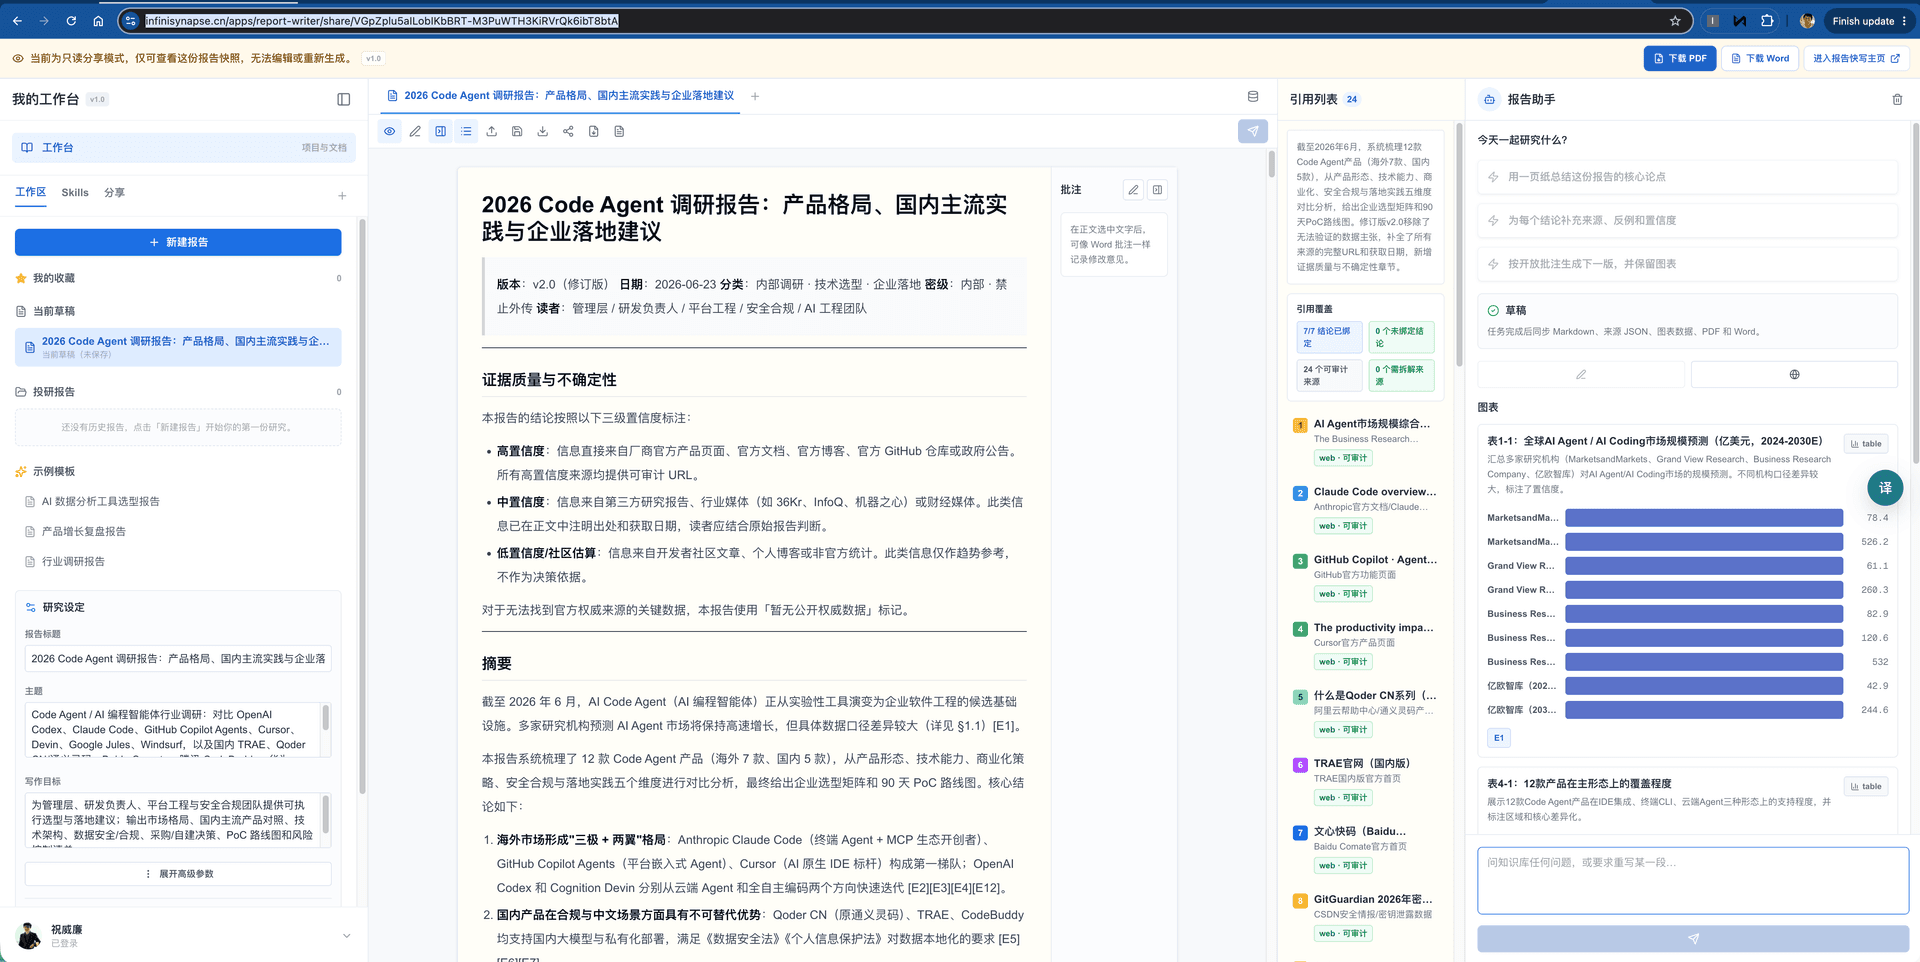
Task: Collapse the 我的工作台 sidebar panel icon
Action: [344, 99]
